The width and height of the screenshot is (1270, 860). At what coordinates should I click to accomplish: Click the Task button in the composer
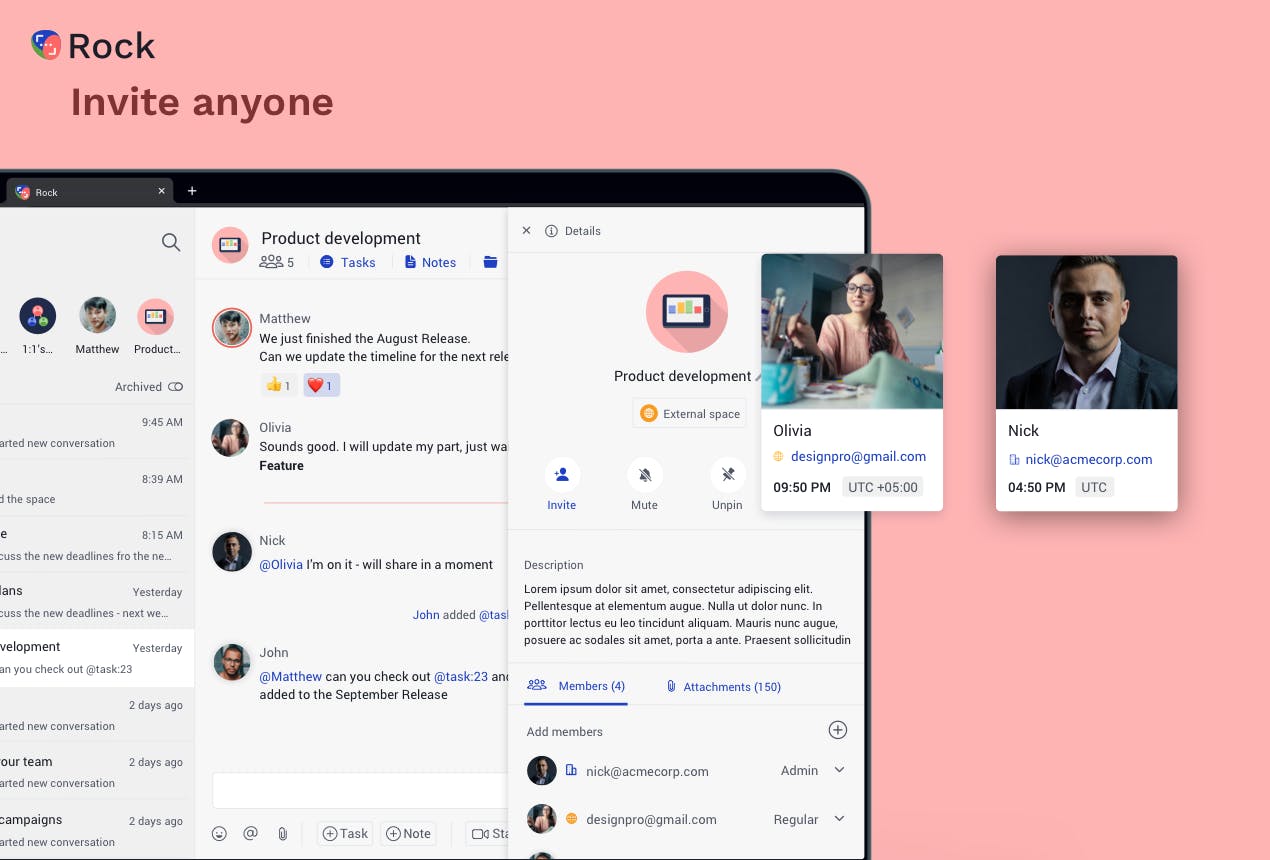(345, 834)
